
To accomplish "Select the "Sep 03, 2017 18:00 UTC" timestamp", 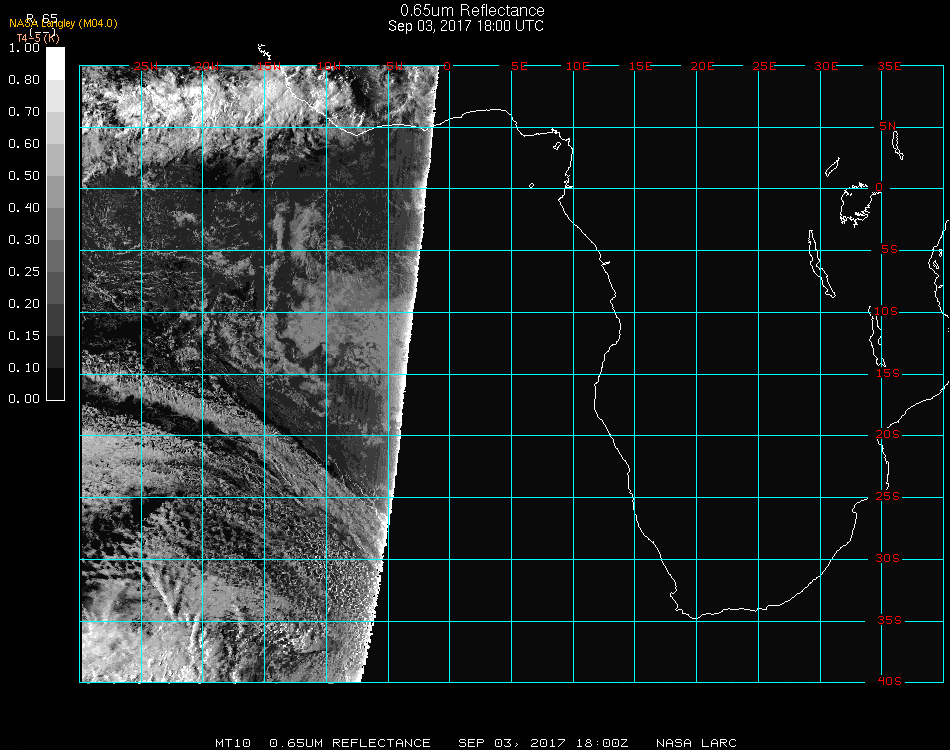I will pyautogui.click(x=466, y=26).
